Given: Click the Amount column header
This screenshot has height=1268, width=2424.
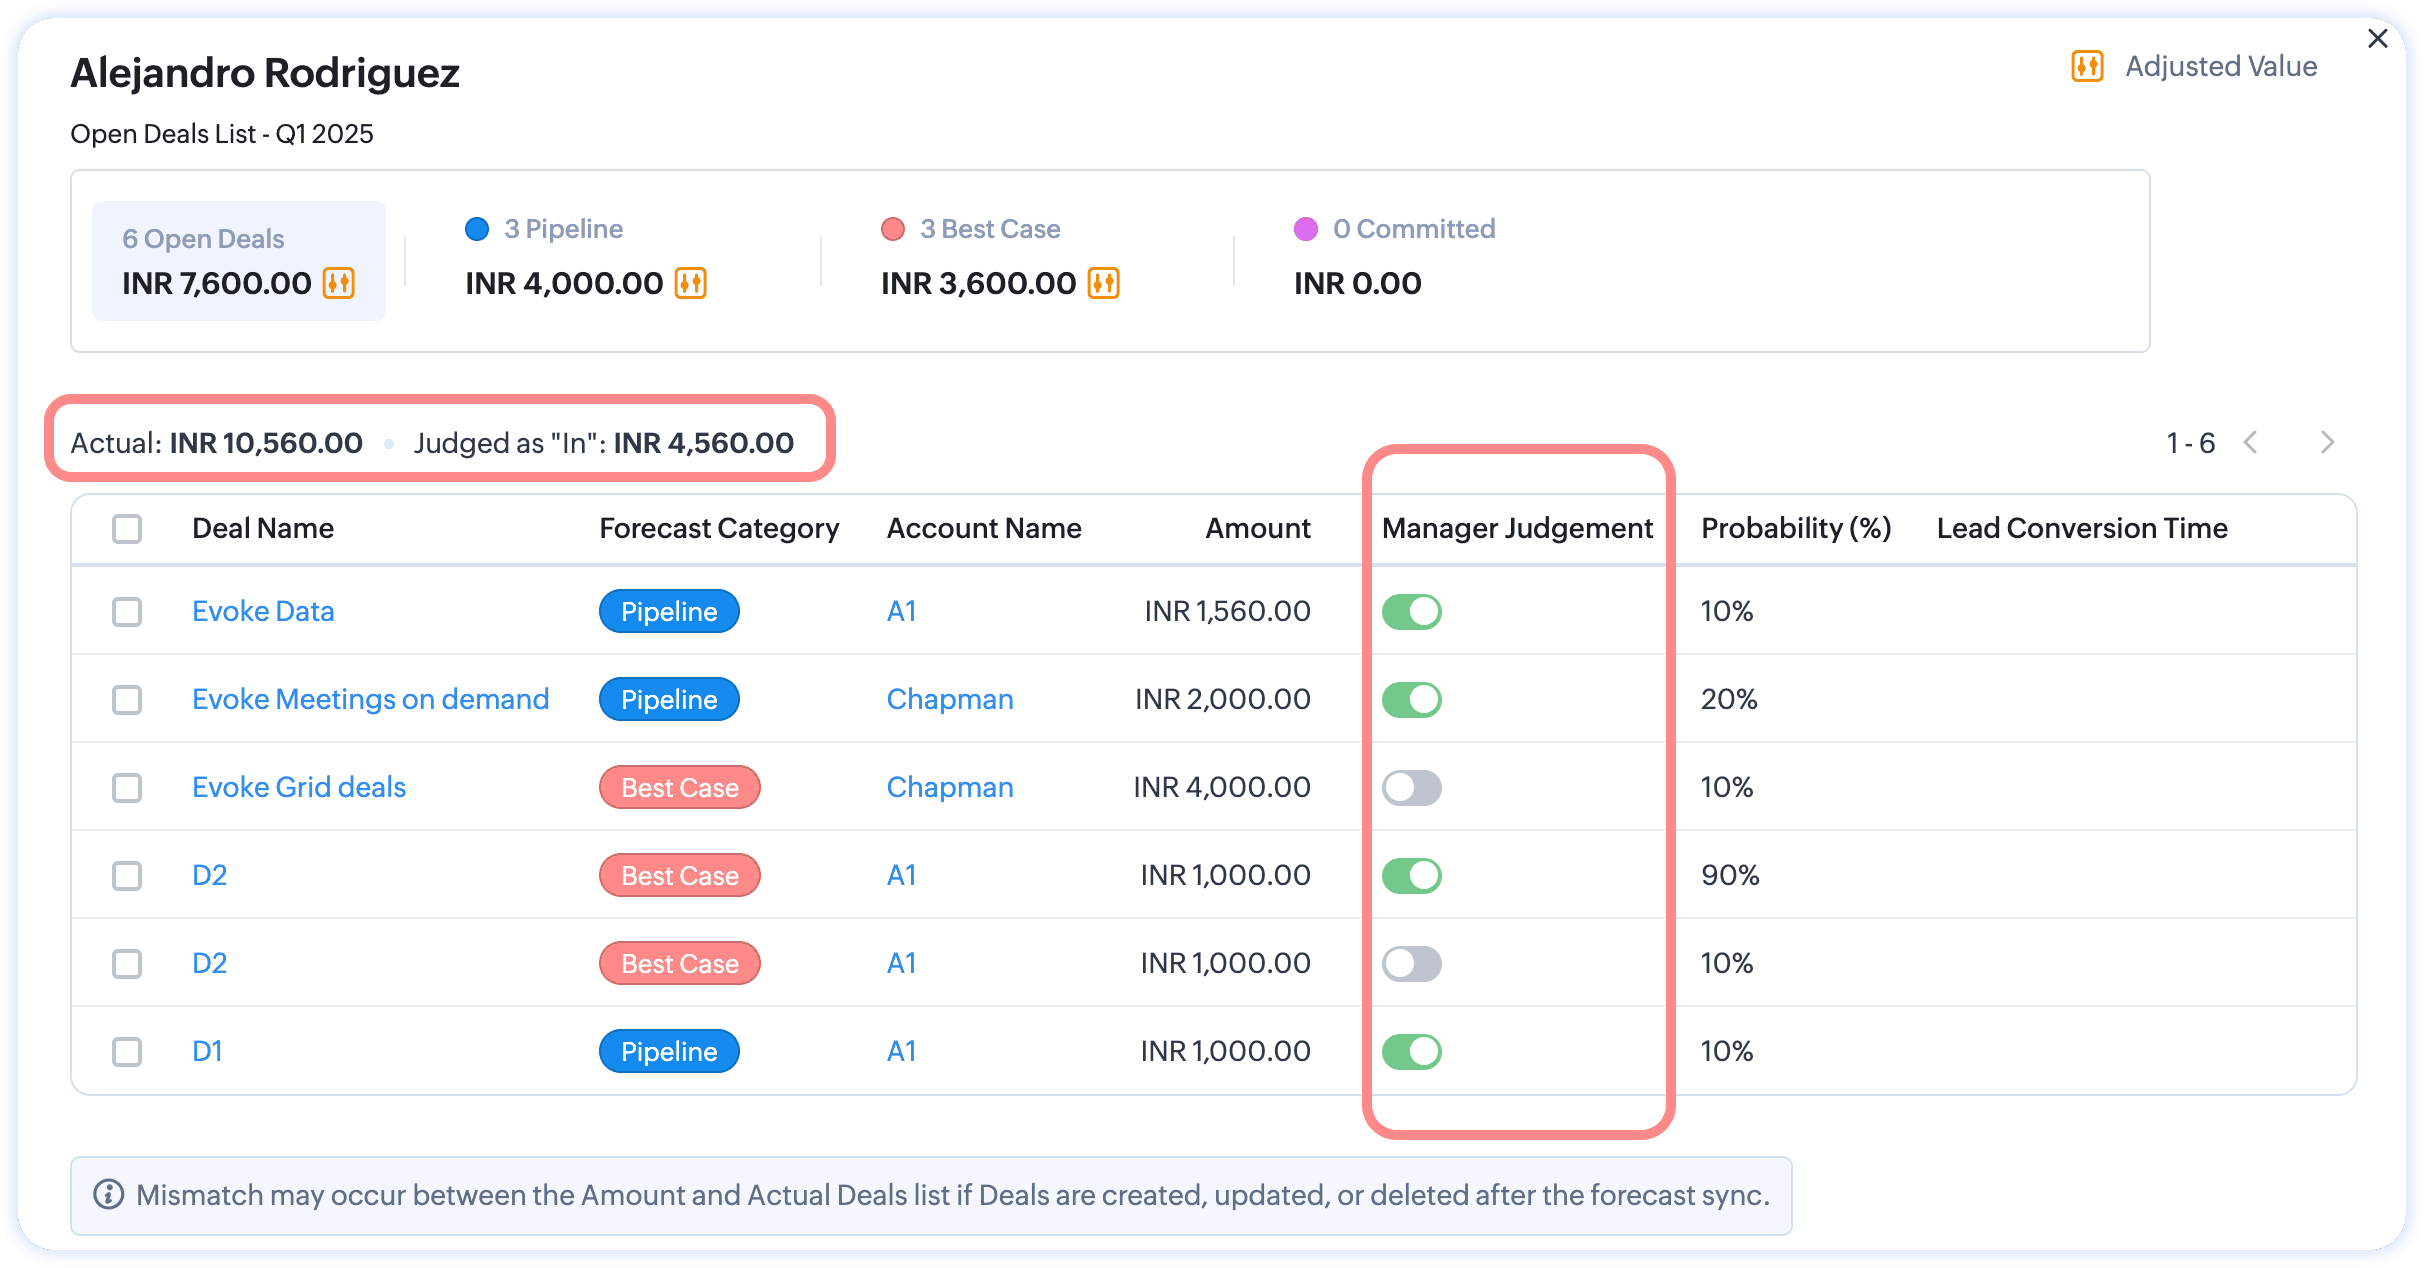Looking at the screenshot, I should click(x=1257, y=528).
